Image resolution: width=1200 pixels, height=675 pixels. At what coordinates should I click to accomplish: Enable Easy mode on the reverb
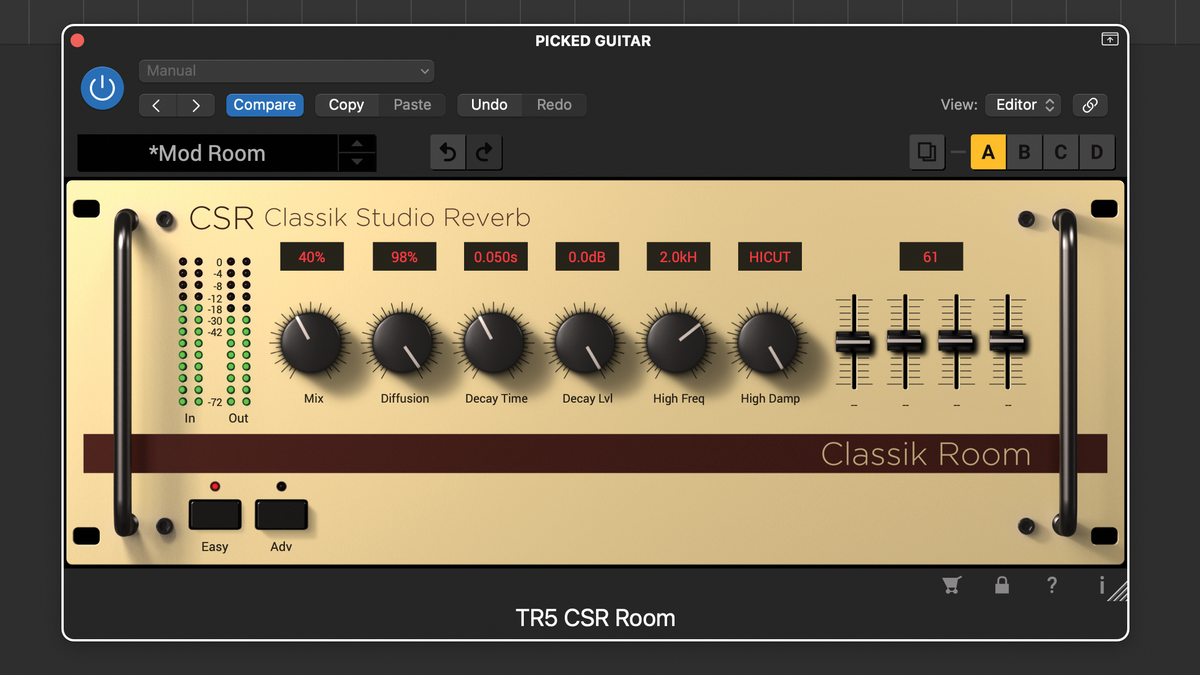click(x=215, y=513)
